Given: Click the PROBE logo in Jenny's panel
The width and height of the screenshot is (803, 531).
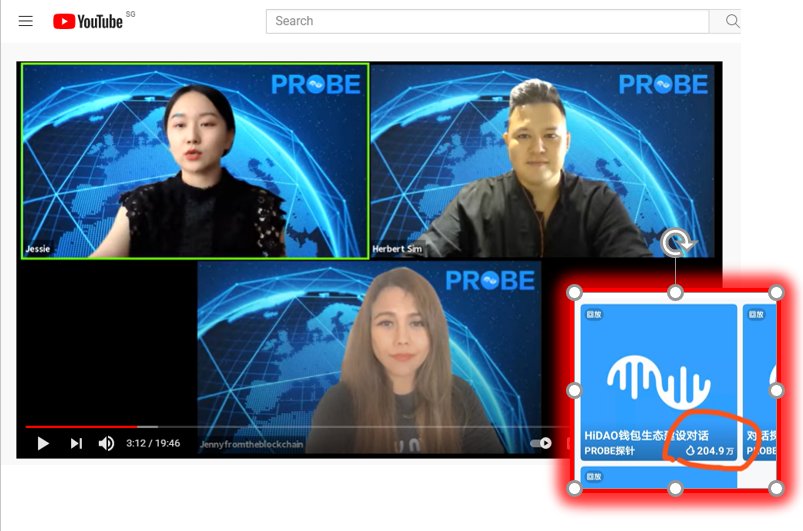Looking at the screenshot, I should pyautogui.click(x=490, y=281).
